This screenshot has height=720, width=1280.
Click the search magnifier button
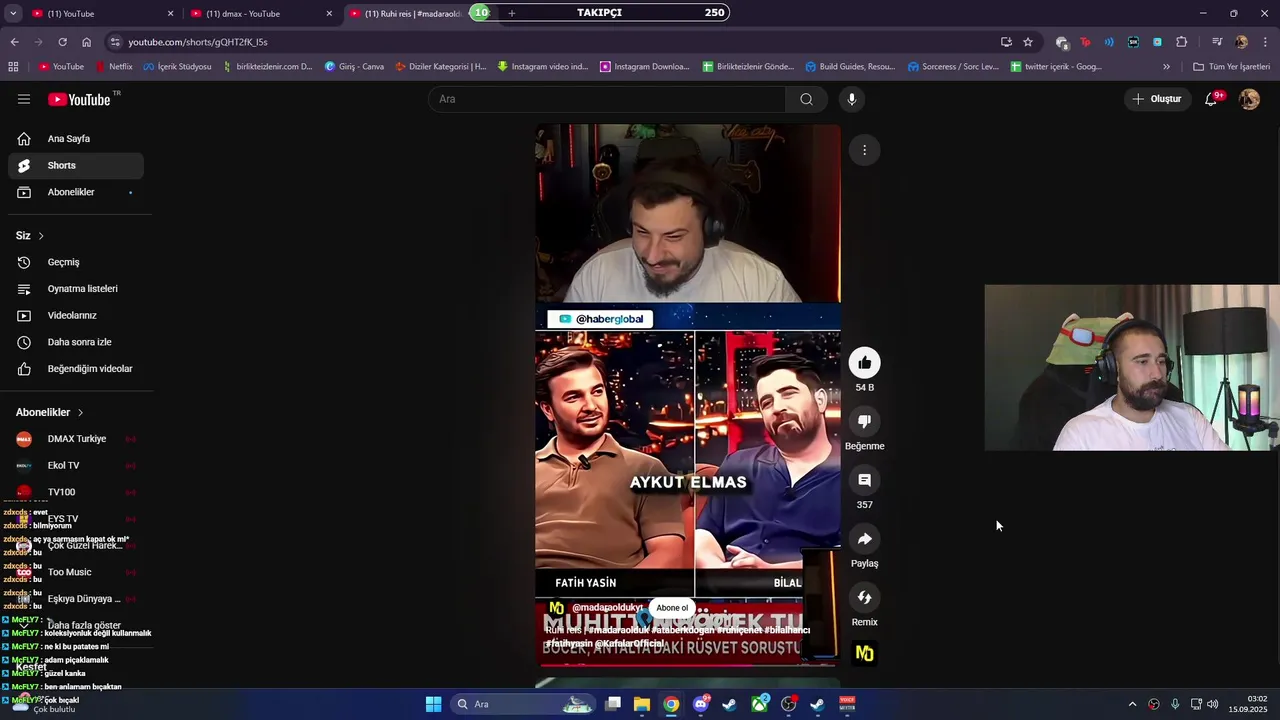[x=806, y=99]
